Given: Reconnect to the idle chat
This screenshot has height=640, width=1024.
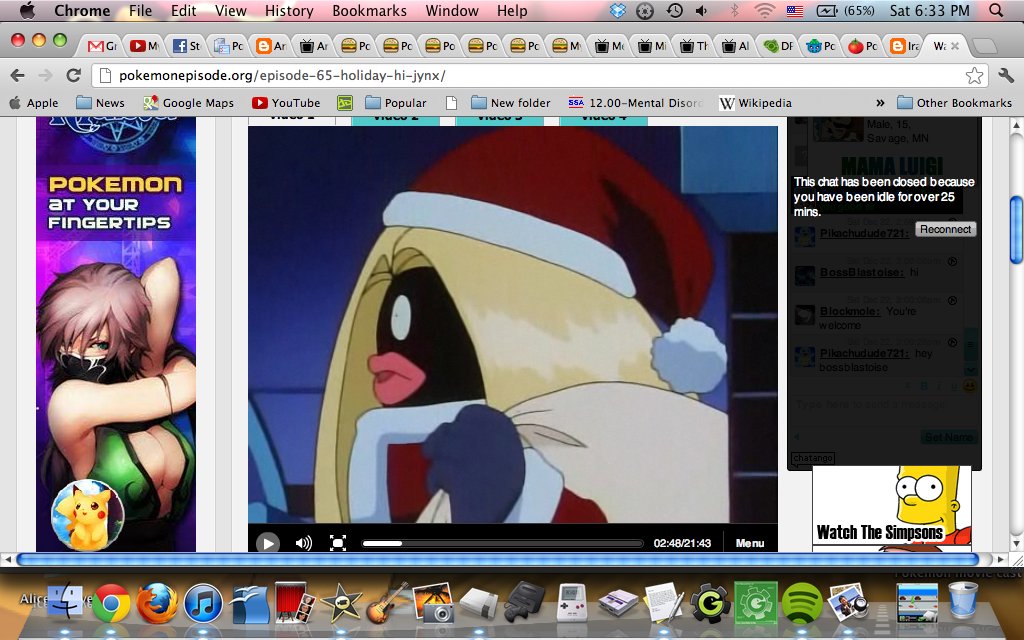Looking at the screenshot, I should coord(945,229).
